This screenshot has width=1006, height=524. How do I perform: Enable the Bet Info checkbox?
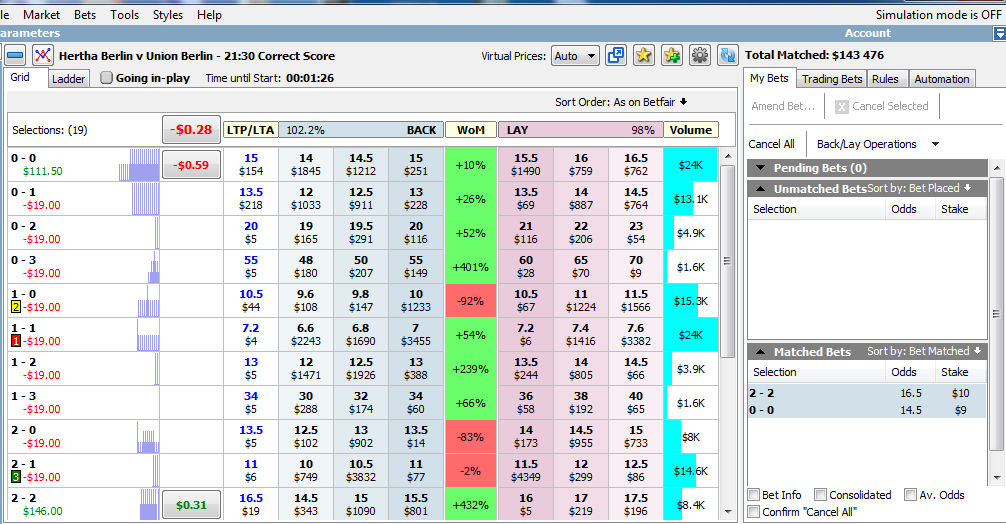point(754,494)
